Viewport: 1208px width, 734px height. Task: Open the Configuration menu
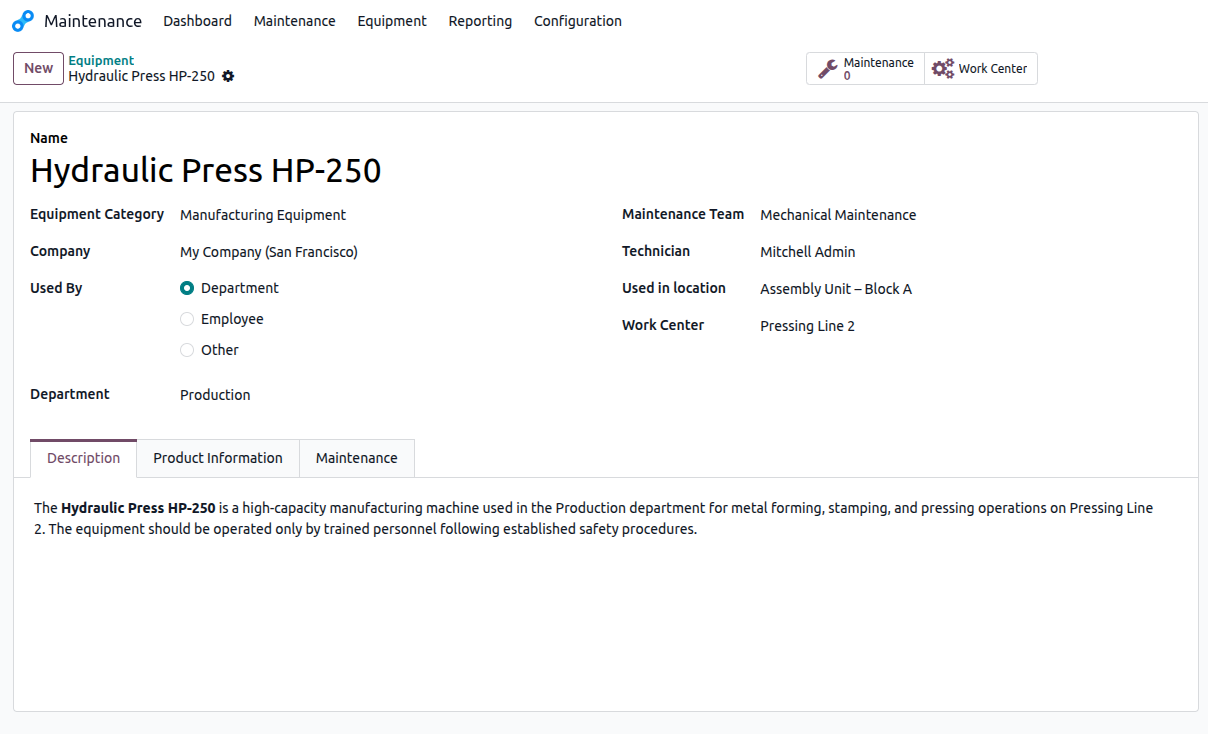(x=578, y=21)
